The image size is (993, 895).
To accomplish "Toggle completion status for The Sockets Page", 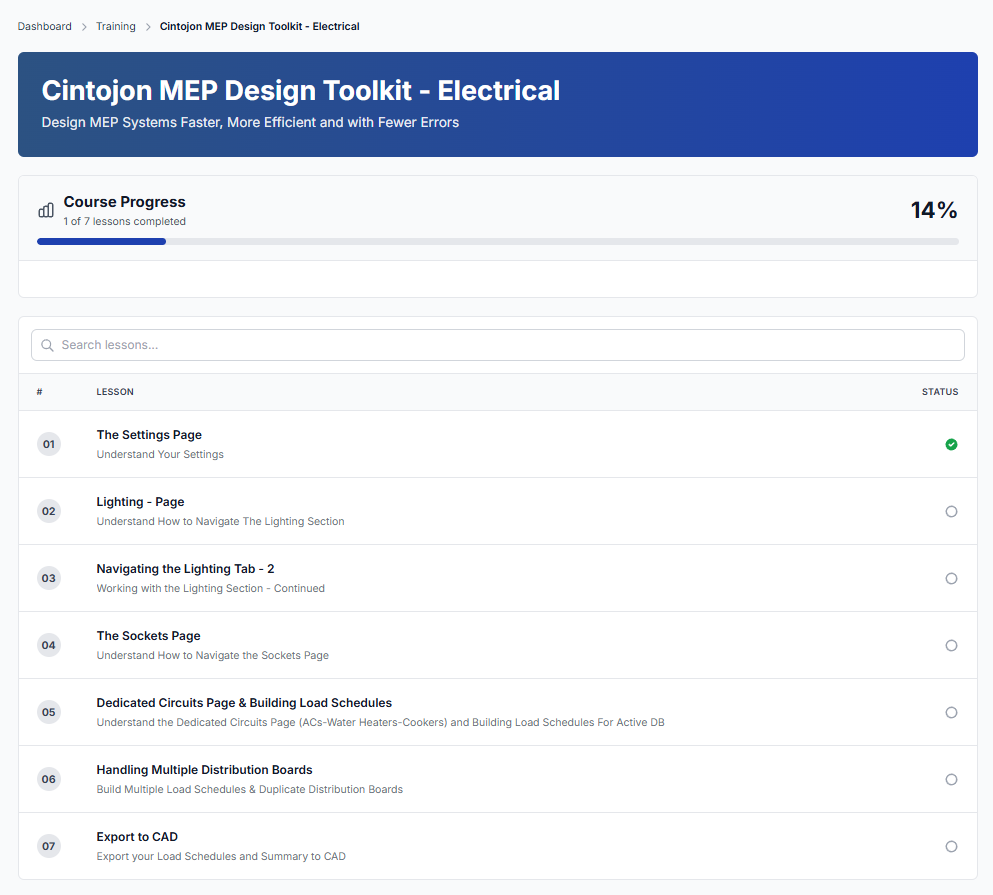I will coord(951,645).
